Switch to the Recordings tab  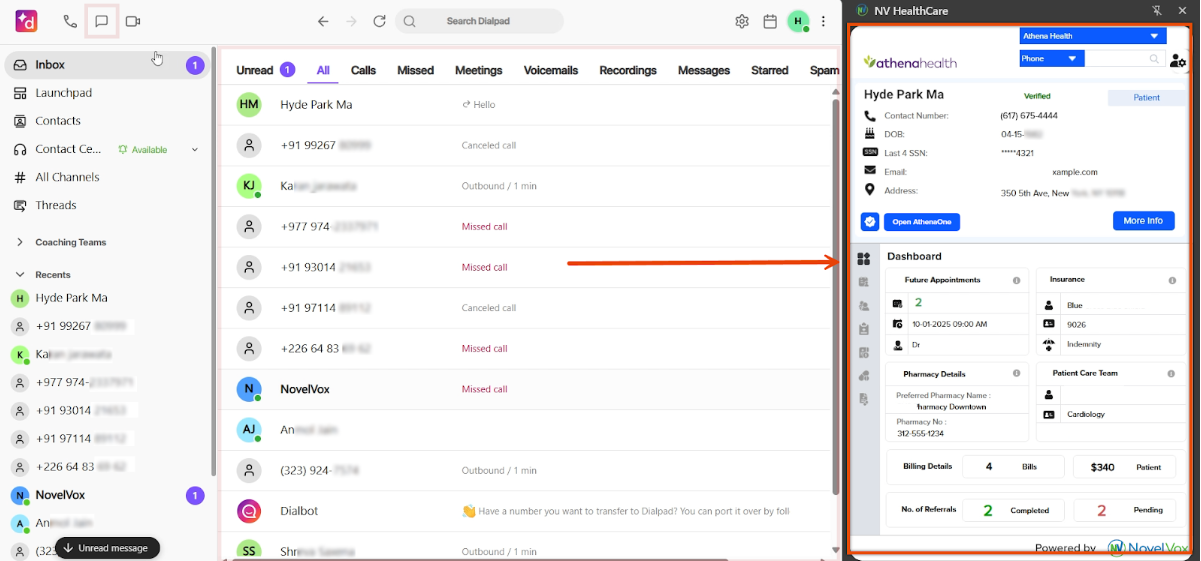(x=628, y=70)
